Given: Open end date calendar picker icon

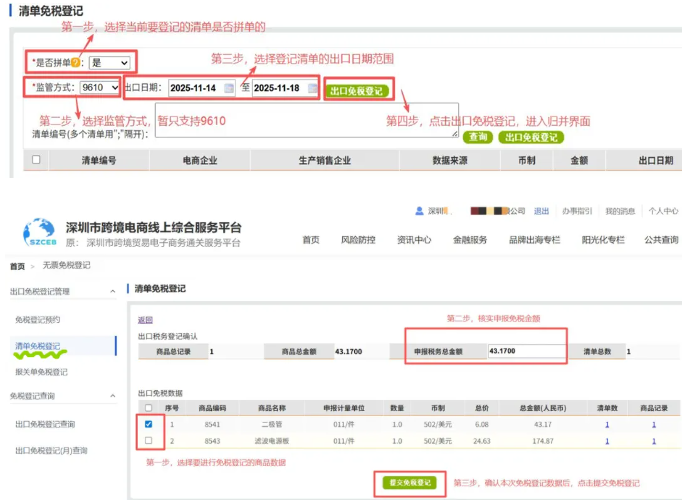Looking at the screenshot, I should pos(312,89).
